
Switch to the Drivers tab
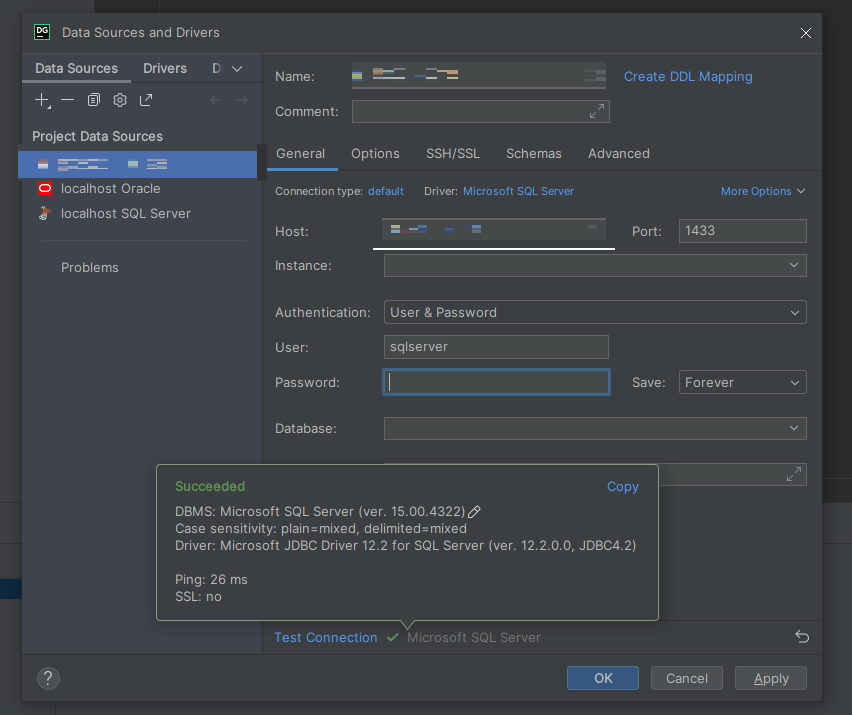pos(165,68)
